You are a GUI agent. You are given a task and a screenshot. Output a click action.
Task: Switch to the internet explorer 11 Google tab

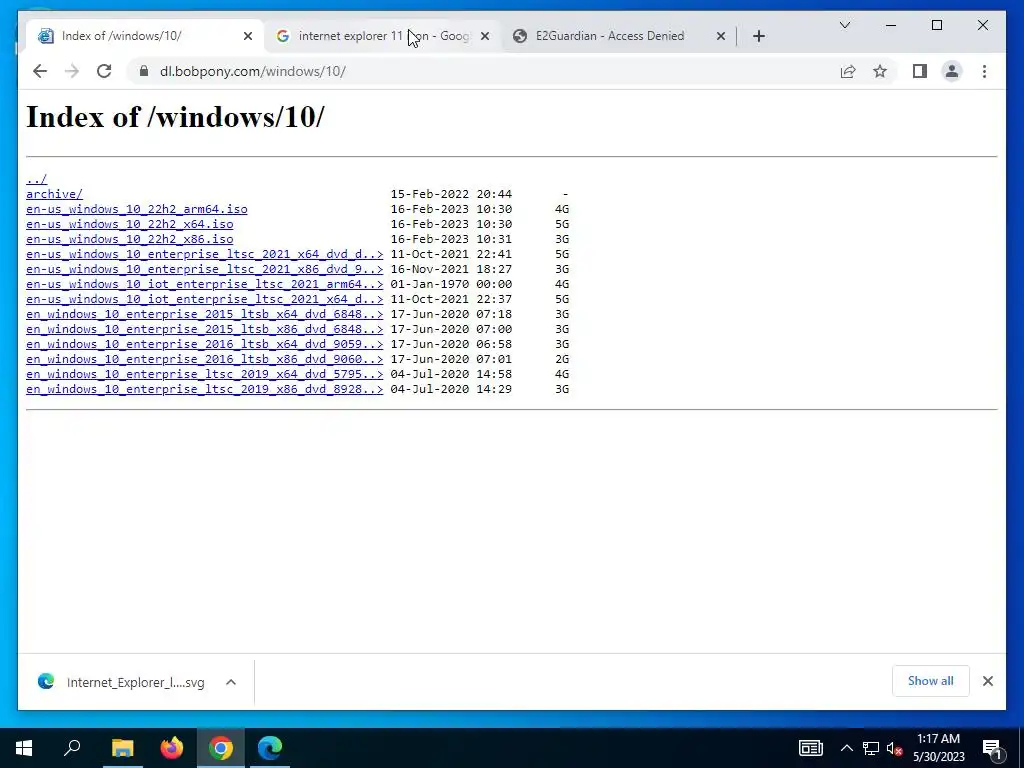[383, 36]
